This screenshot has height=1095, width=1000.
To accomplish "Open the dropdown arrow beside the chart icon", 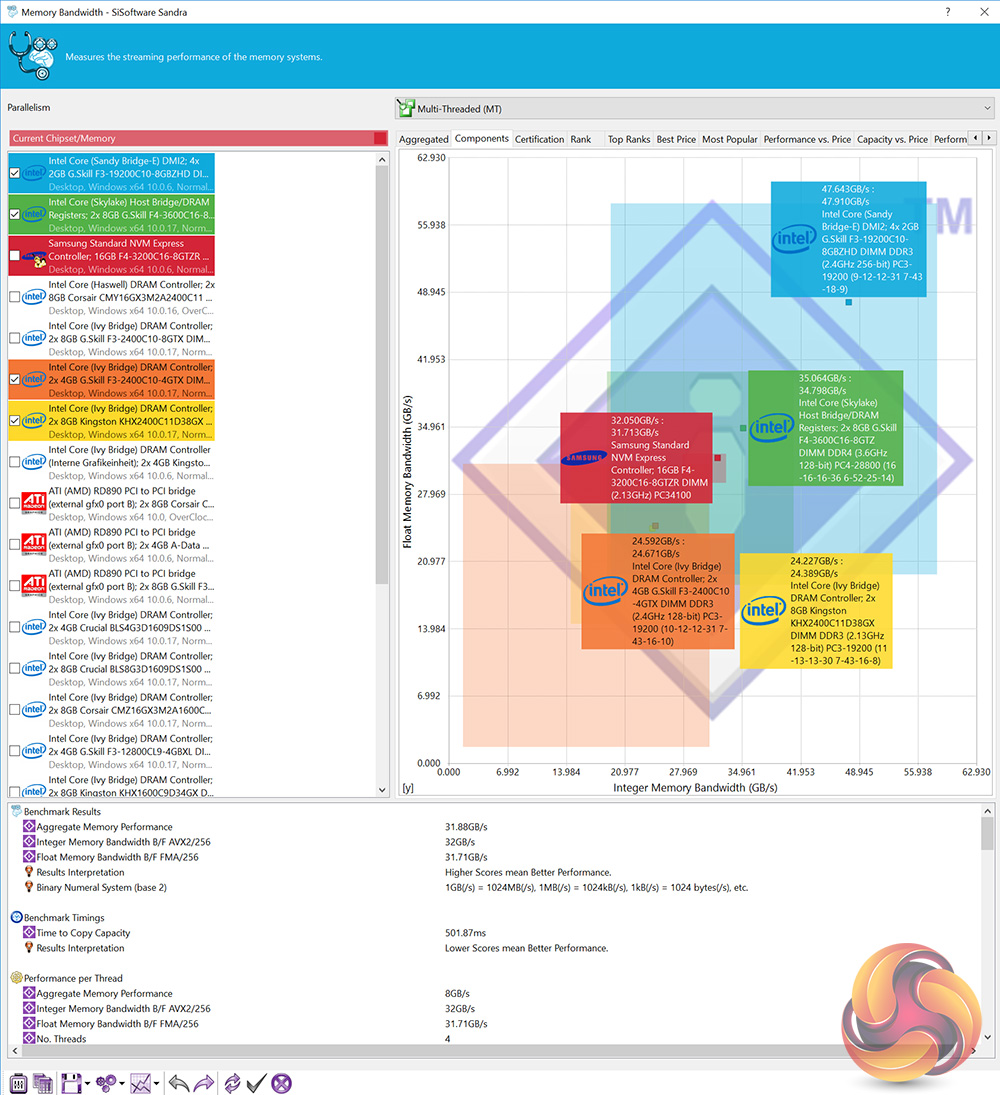I will [156, 1084].
